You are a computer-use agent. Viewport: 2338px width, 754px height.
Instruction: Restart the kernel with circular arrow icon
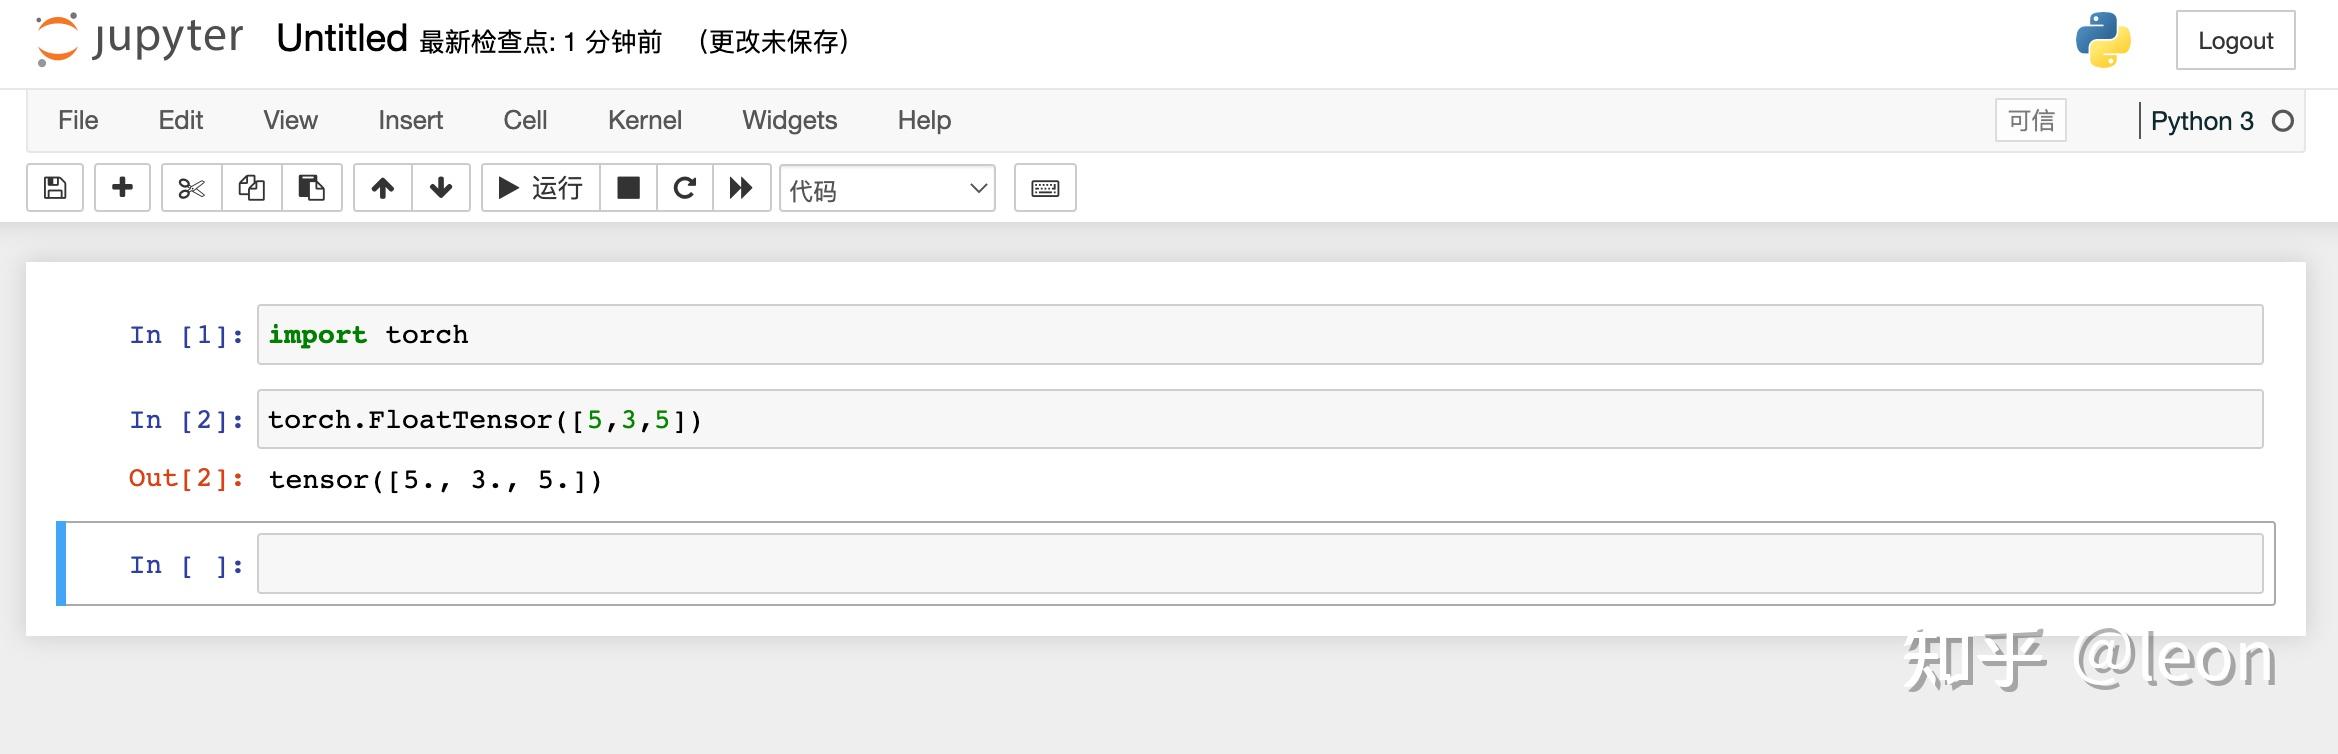(685, 188)
